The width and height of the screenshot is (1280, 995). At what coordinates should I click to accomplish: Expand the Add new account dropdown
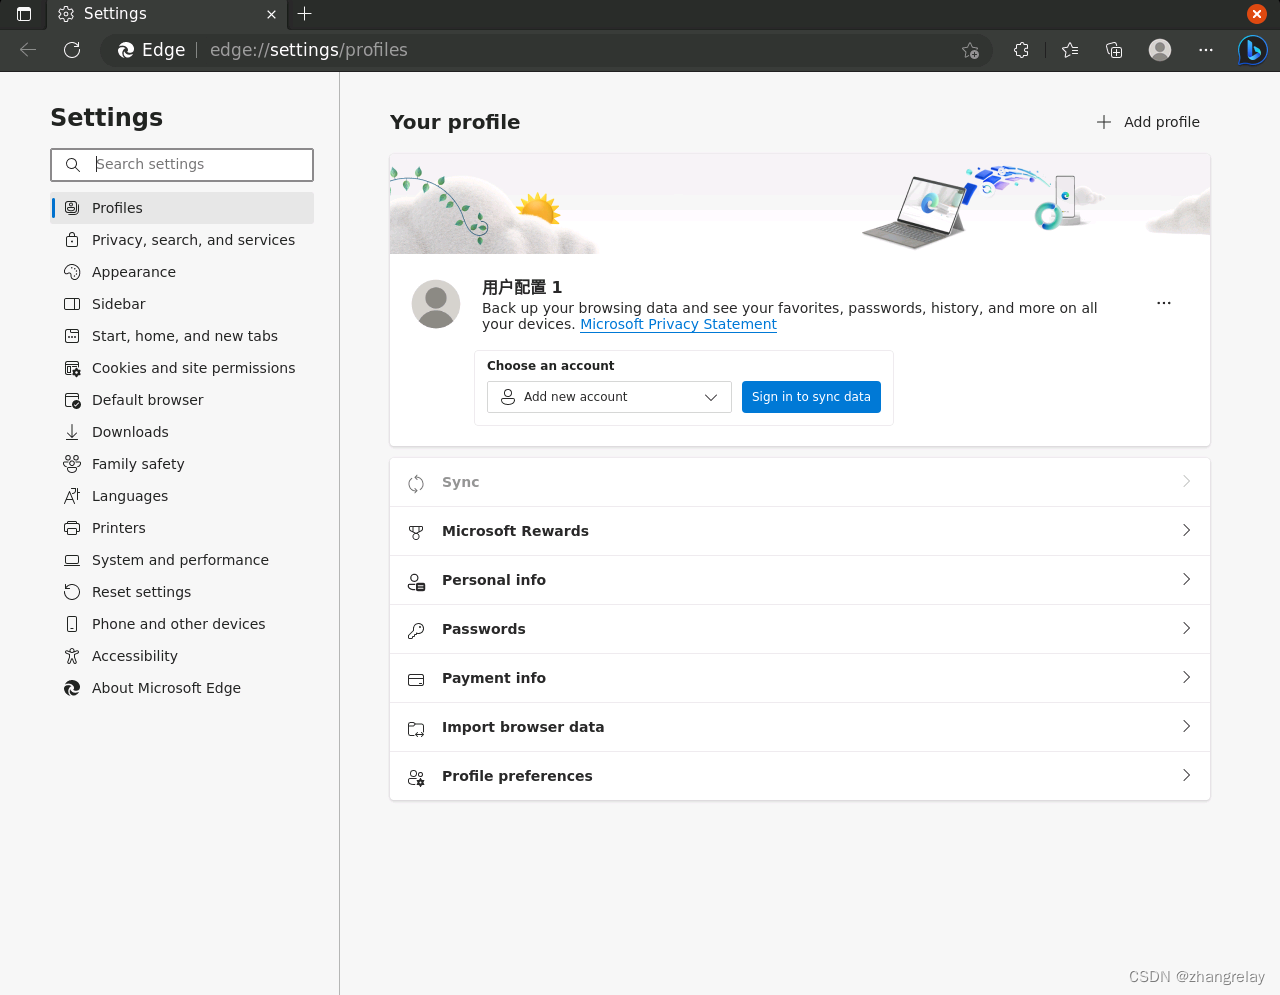coord(608,397)
